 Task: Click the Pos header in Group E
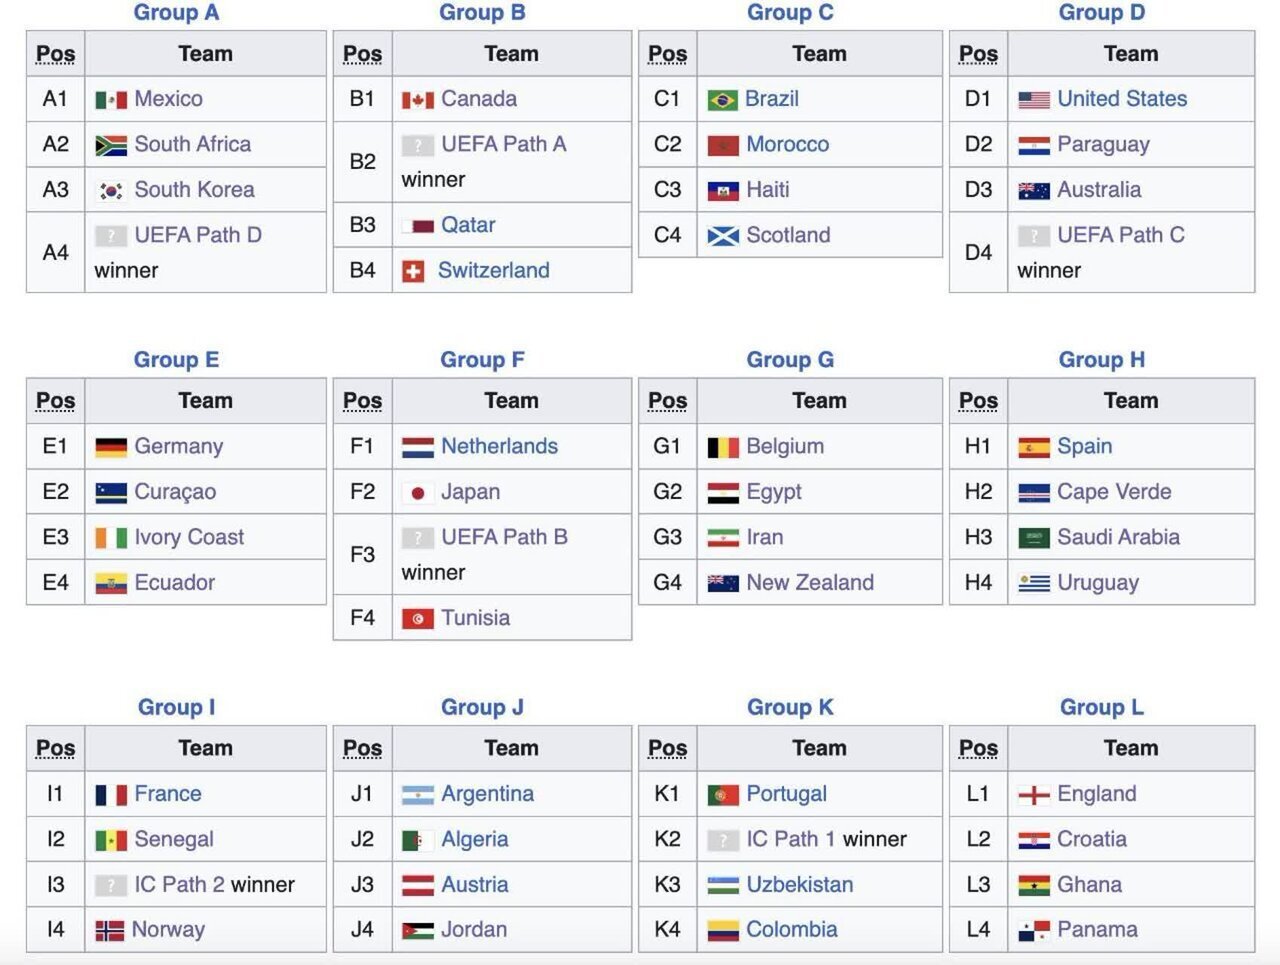55,401
